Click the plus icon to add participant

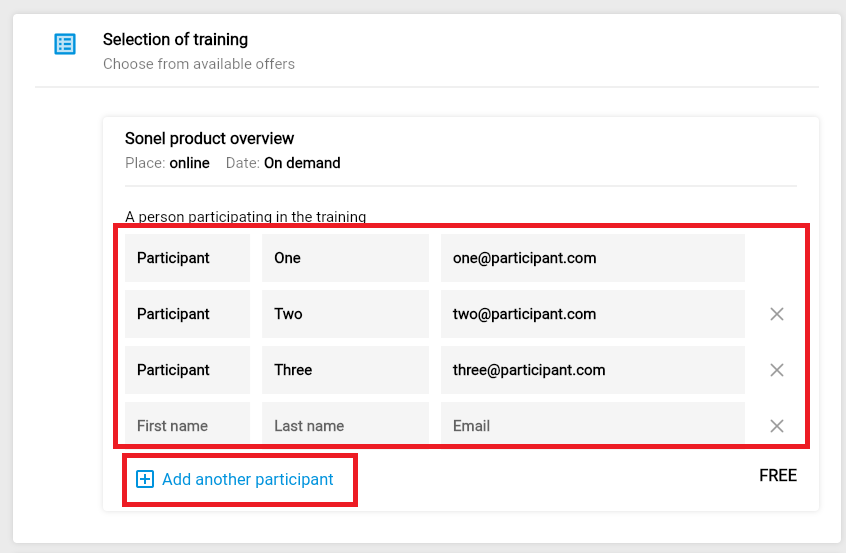point(145,480)
